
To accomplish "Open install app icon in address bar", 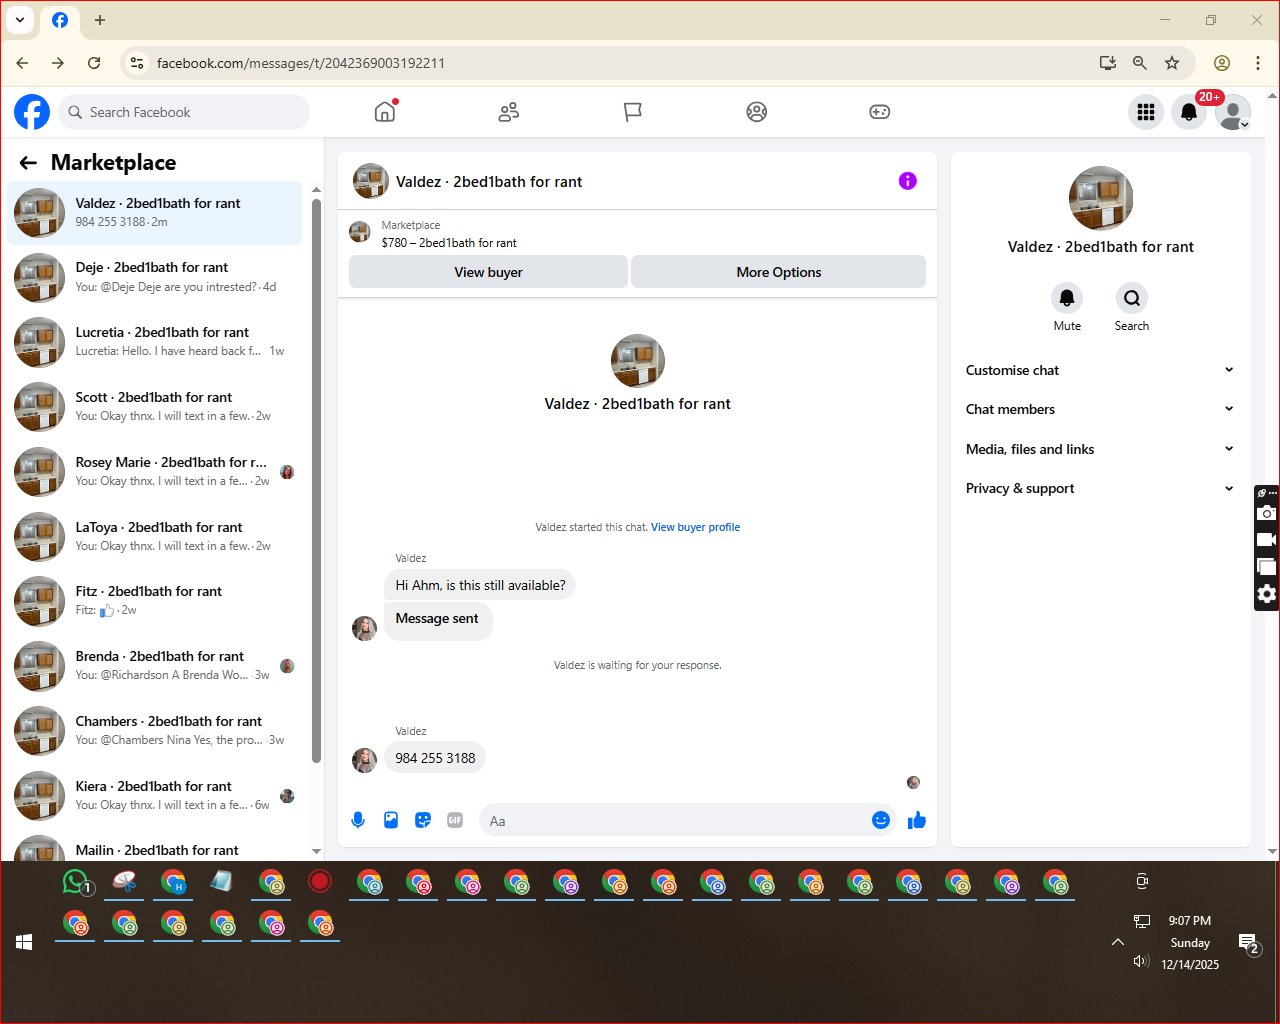I will coord(1108,63).
